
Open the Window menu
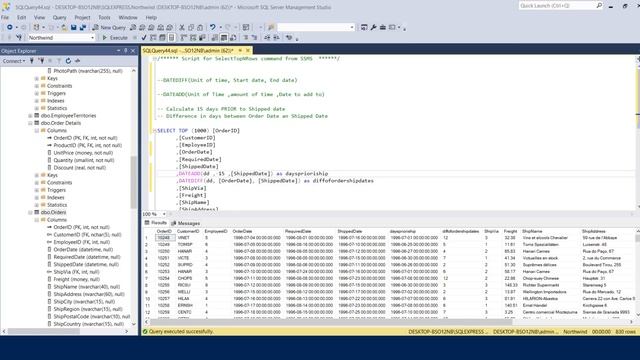[x=128, y=18]
